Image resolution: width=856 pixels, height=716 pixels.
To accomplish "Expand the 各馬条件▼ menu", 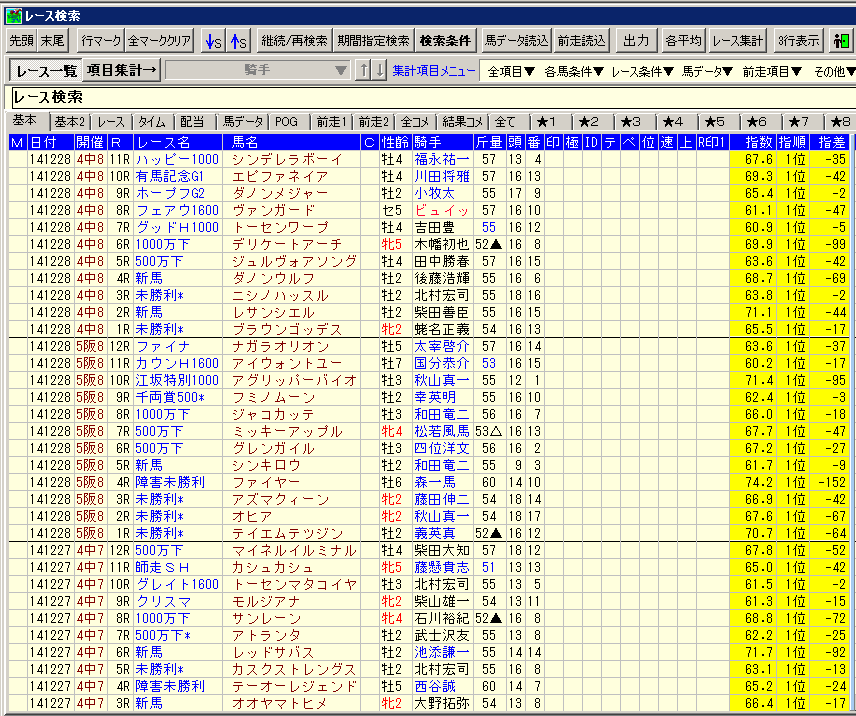I will pos(574,71).
